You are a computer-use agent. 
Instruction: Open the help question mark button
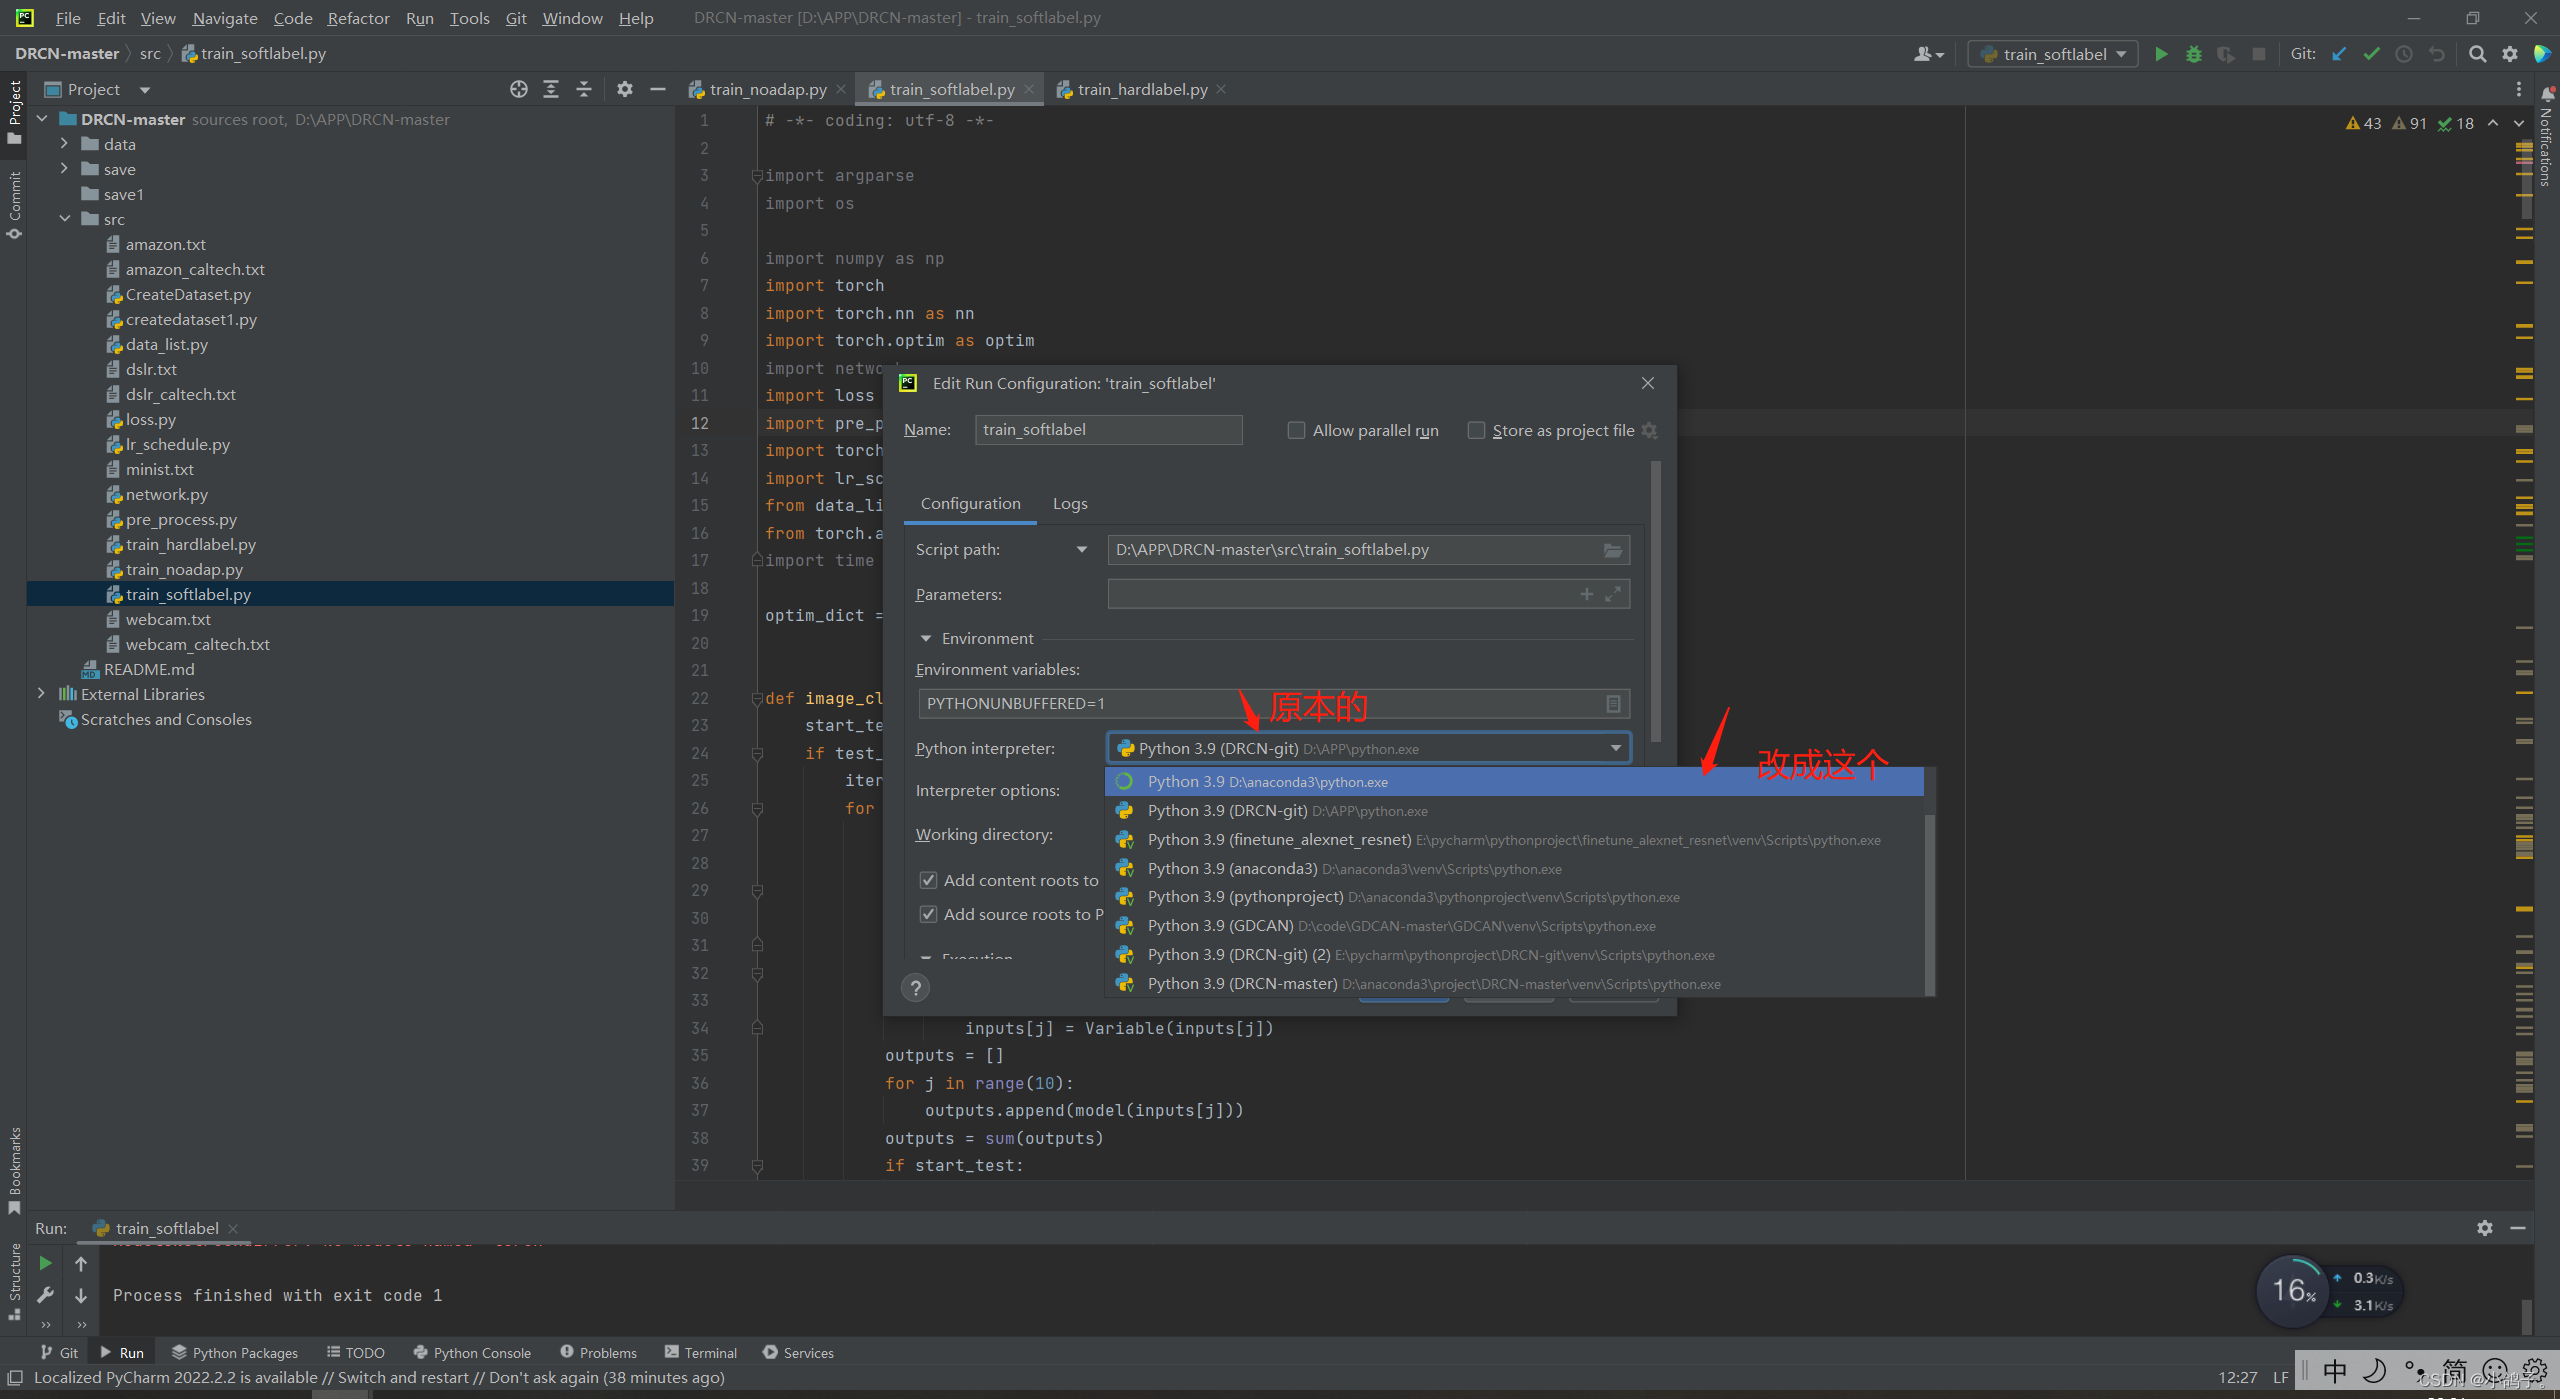click(915, 988)
